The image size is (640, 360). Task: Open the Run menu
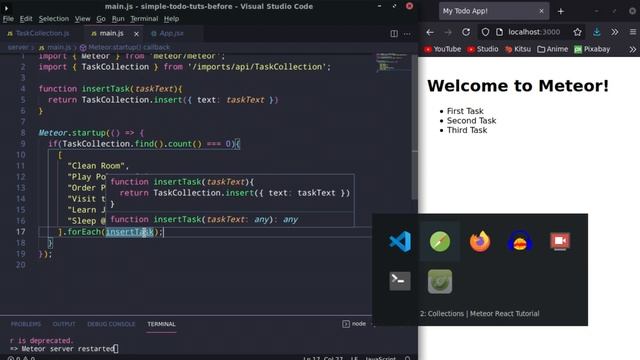(118, 19)
